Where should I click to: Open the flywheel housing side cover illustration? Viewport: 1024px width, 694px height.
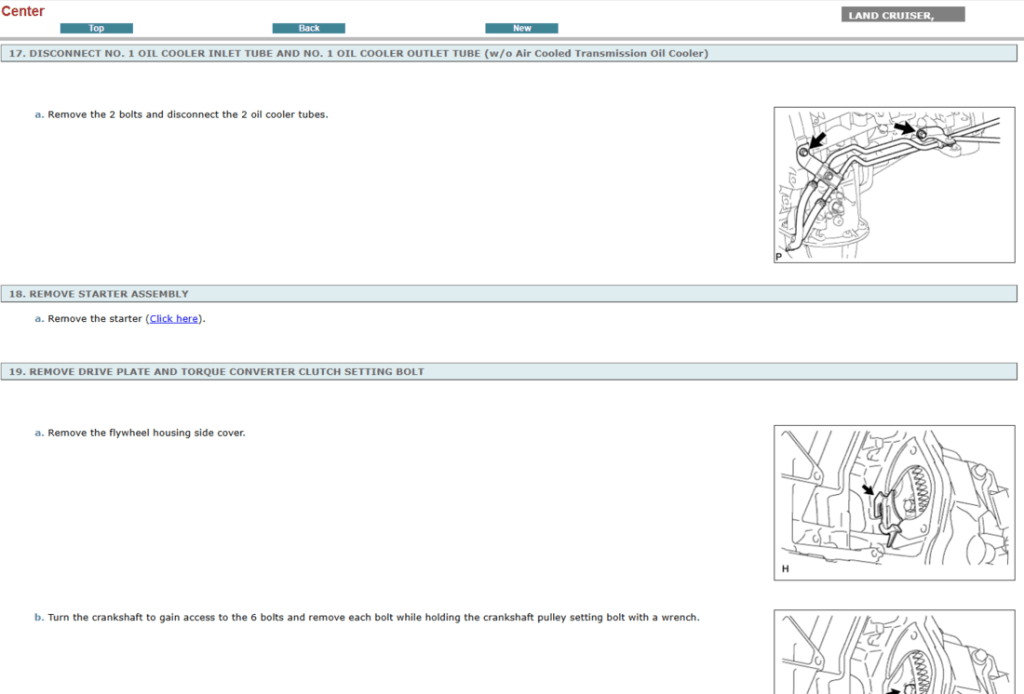pyautogui.click(x=894, y=503)
